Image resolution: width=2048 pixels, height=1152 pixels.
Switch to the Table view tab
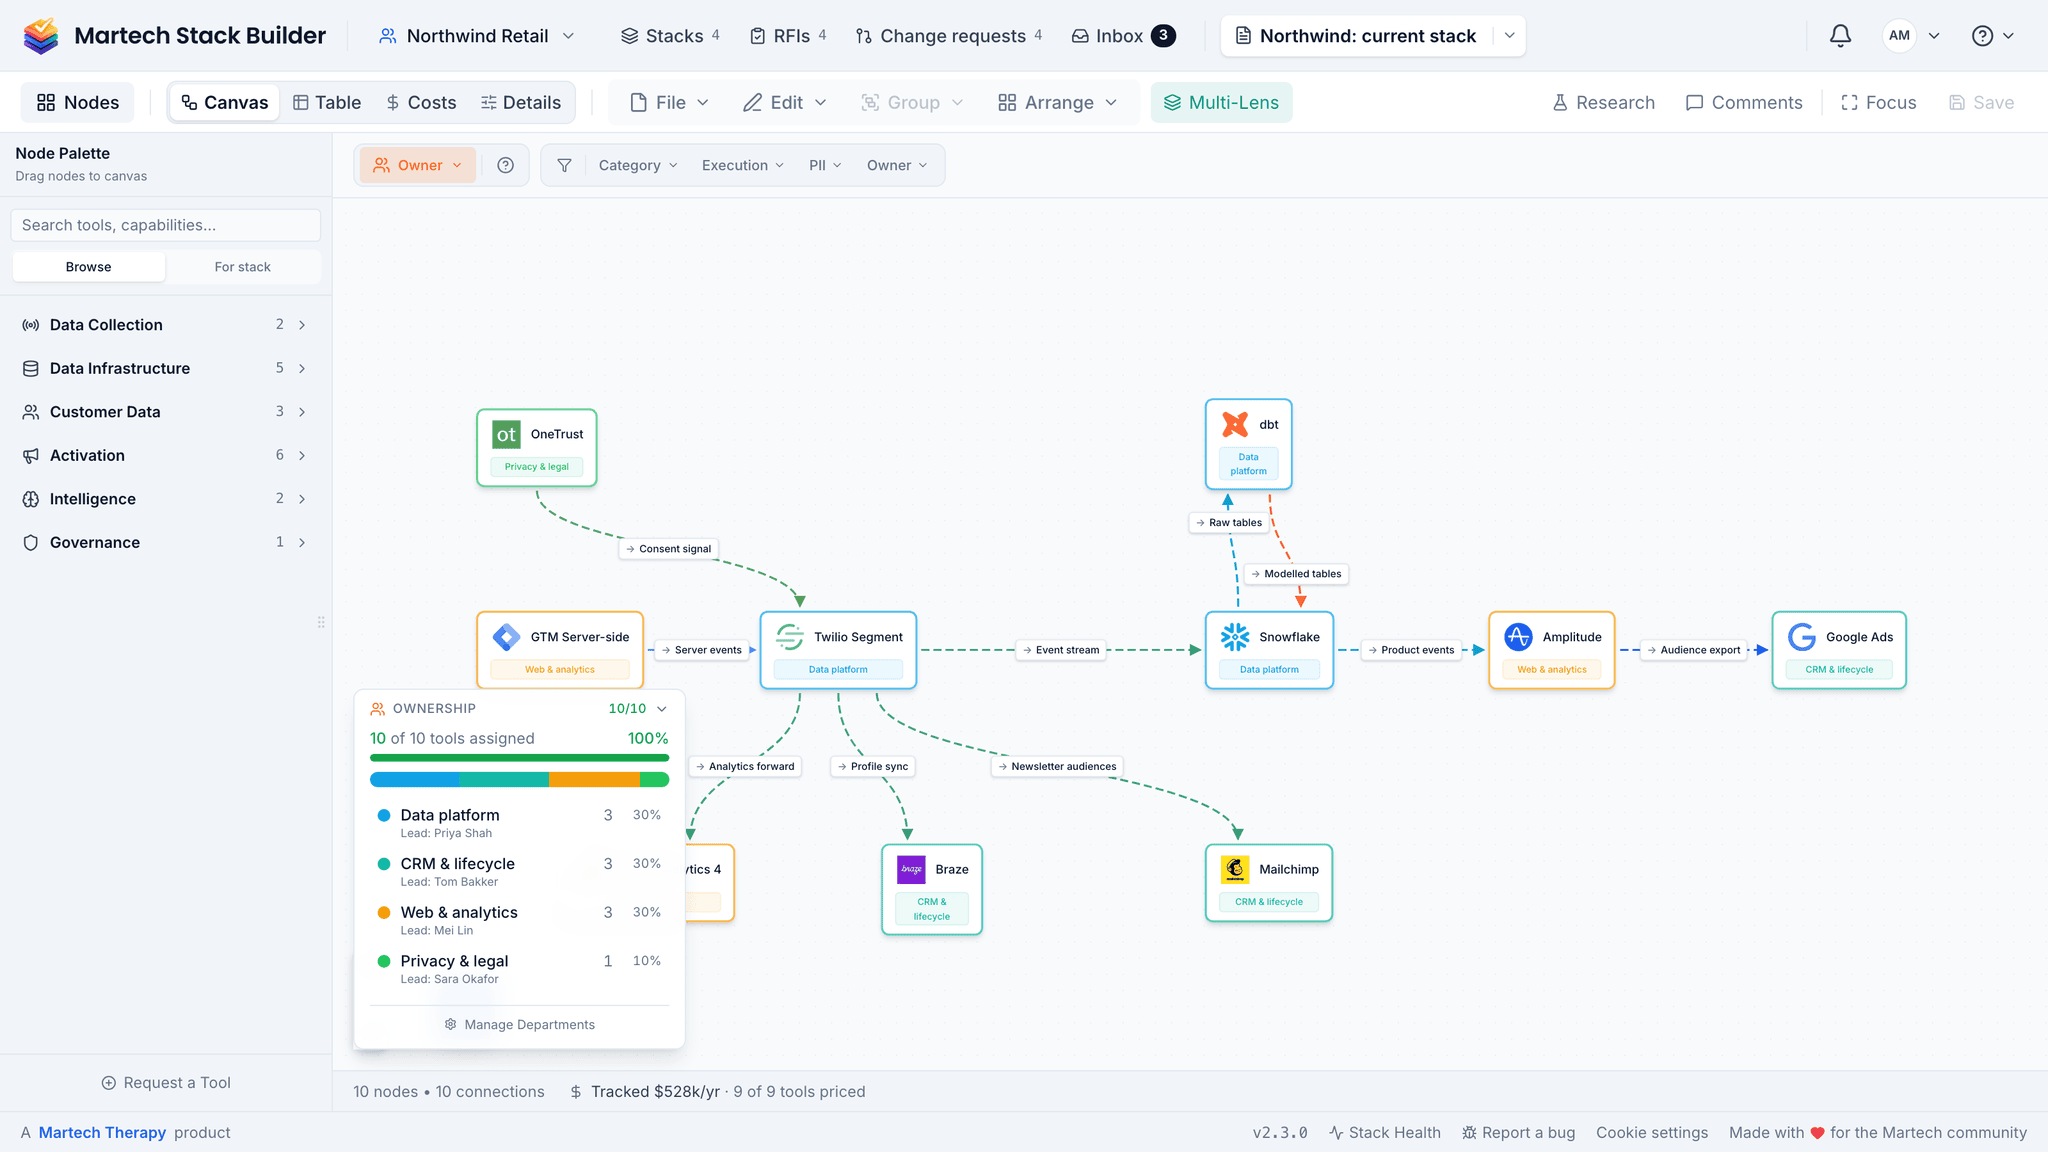coord(326,103)
